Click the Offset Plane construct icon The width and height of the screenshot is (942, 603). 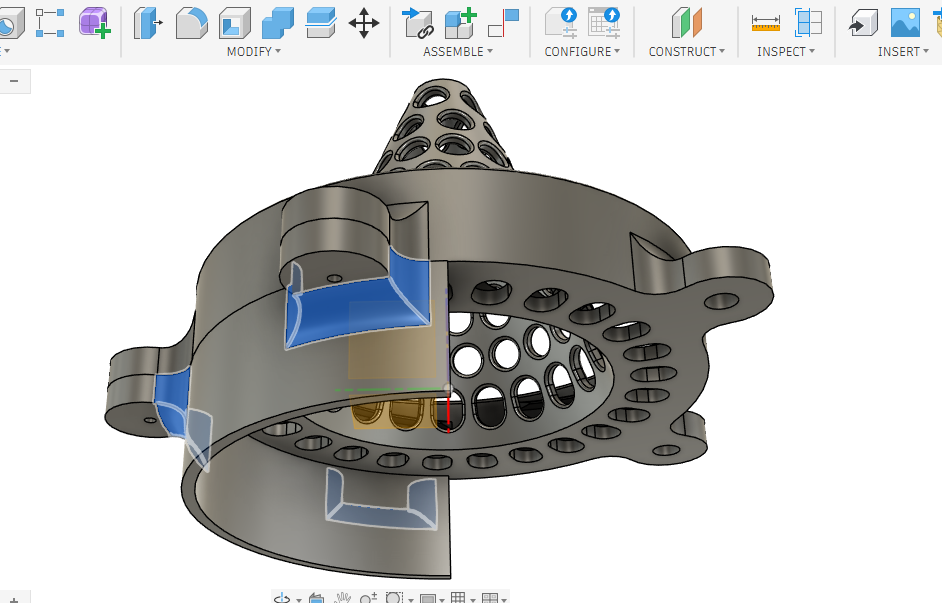pyautogui.click(x=687, y=22)
